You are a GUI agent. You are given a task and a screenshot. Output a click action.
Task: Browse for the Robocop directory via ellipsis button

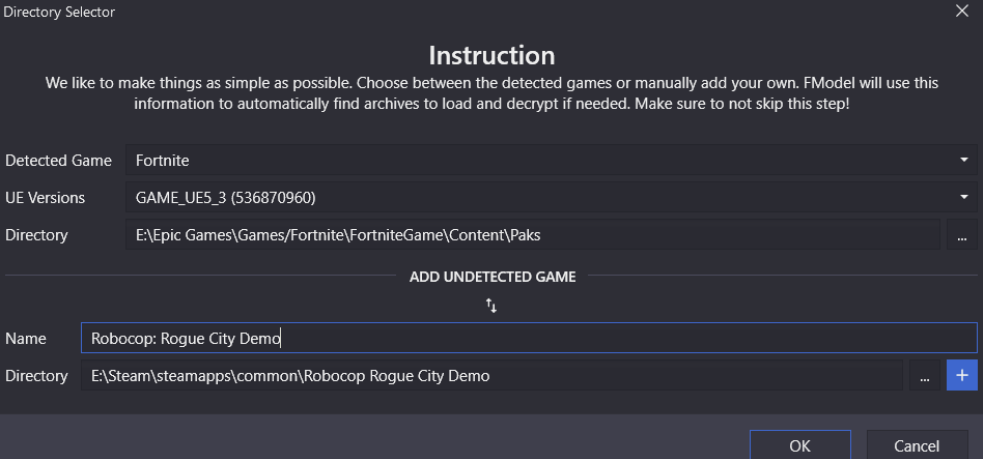tap(924, 376)
